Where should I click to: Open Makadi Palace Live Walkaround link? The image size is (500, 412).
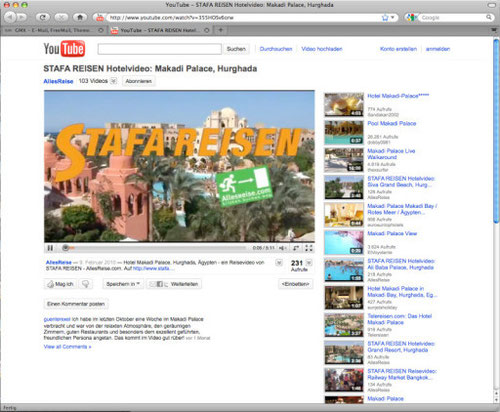click(391, 154)
